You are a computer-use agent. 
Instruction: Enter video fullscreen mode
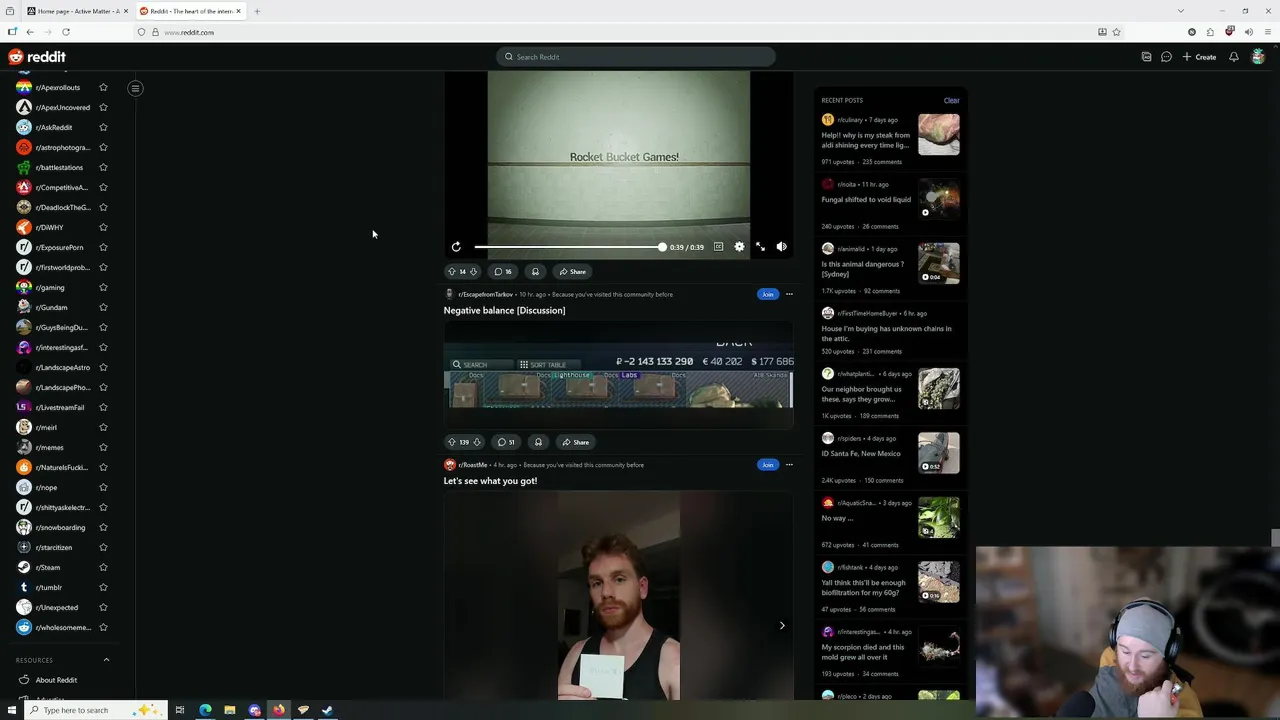[x=760, y=247]
